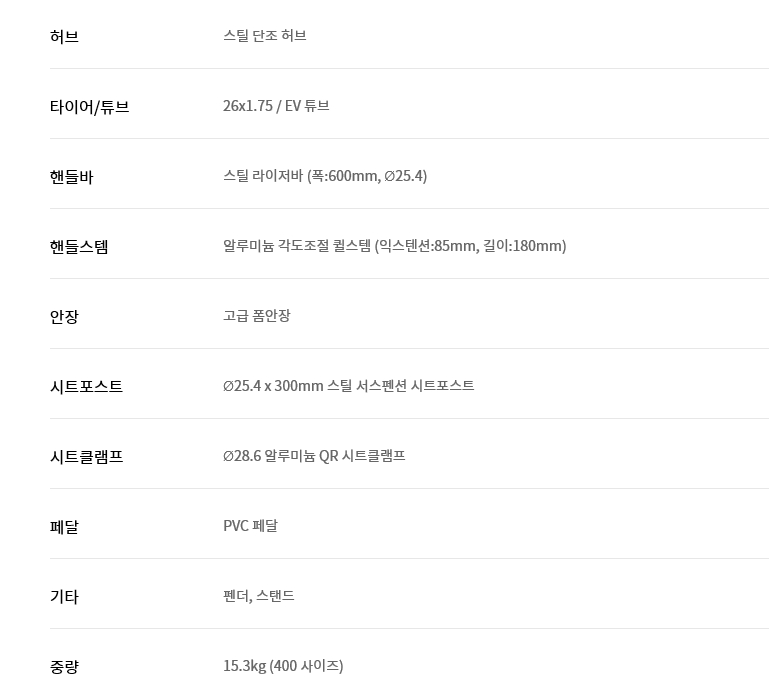Click the 중량 spec label

tap(64, 667)
